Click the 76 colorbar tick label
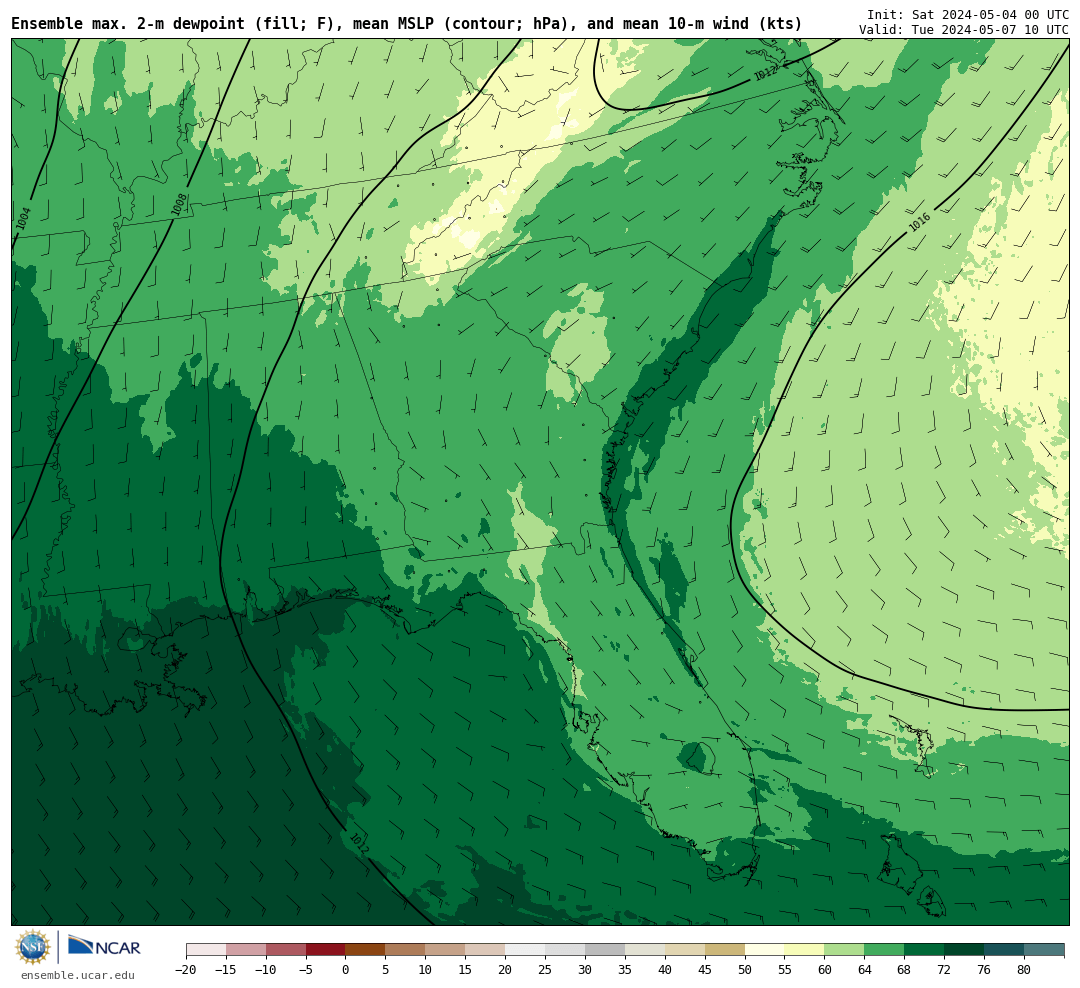Screen dimensions: 1080x988 (x=984, y=970)
